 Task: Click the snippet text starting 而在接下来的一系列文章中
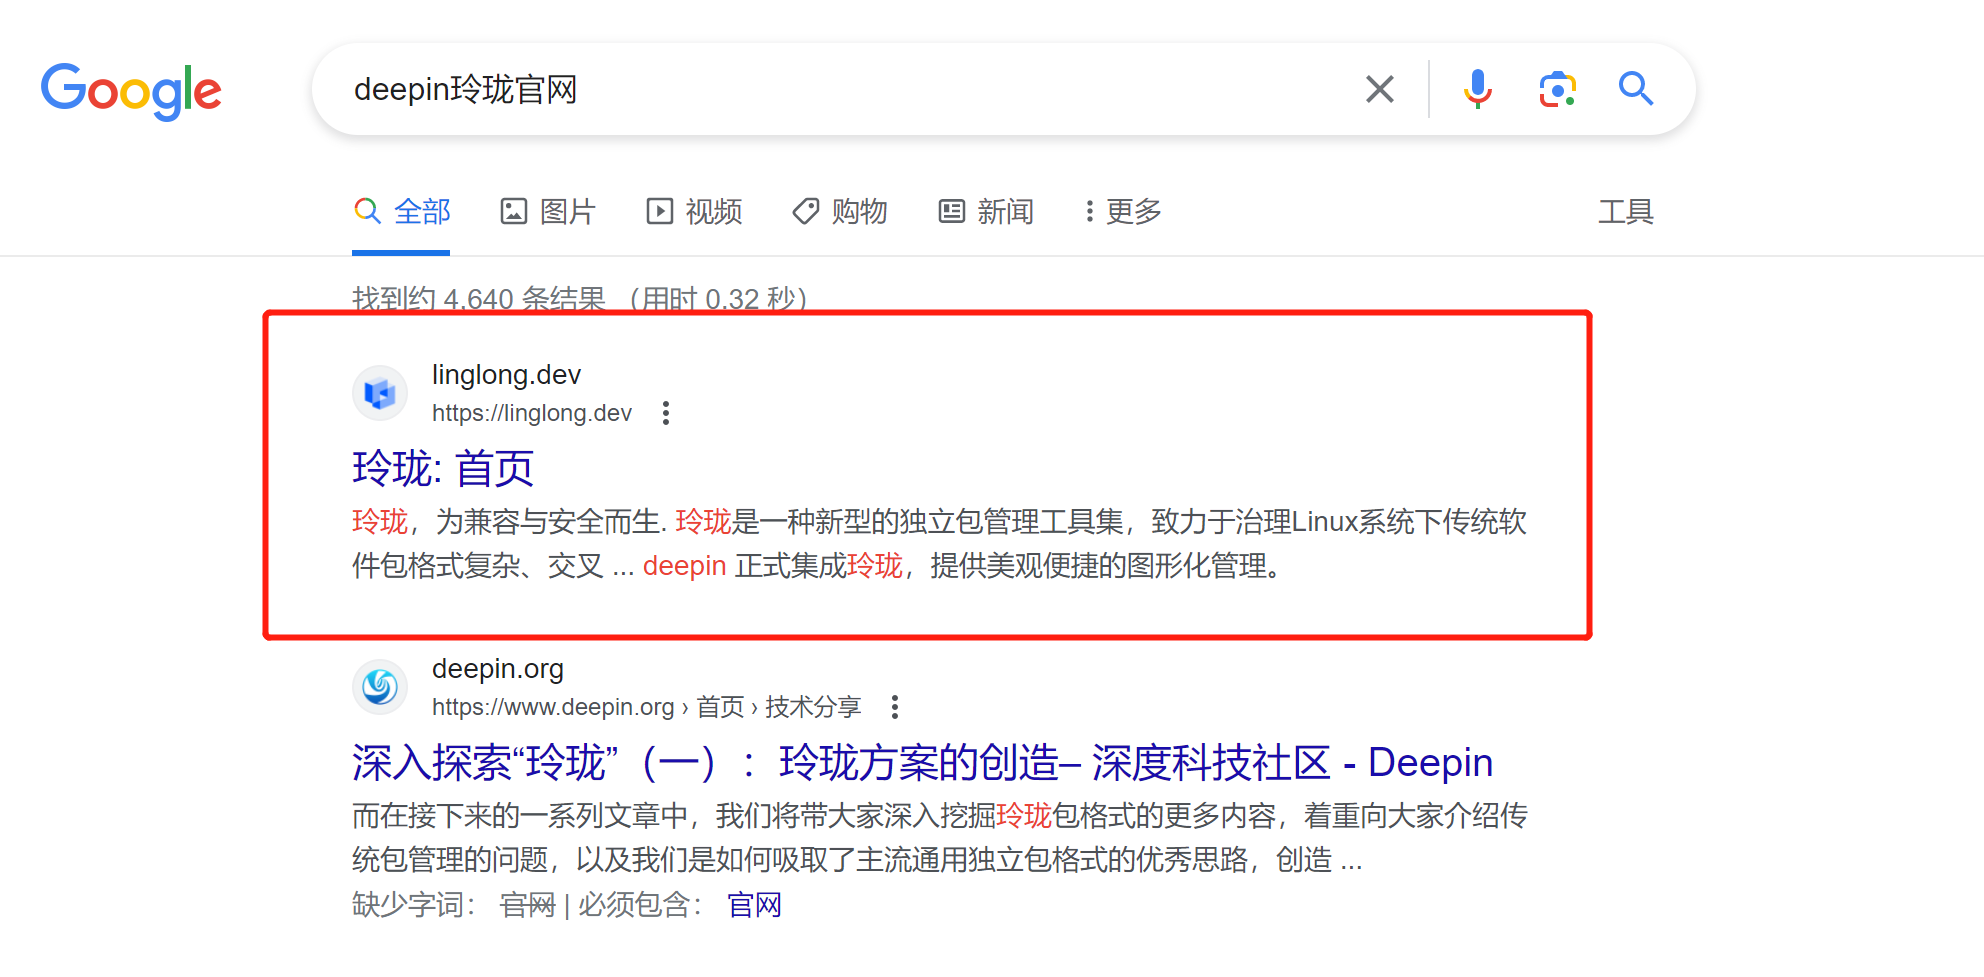939,837
